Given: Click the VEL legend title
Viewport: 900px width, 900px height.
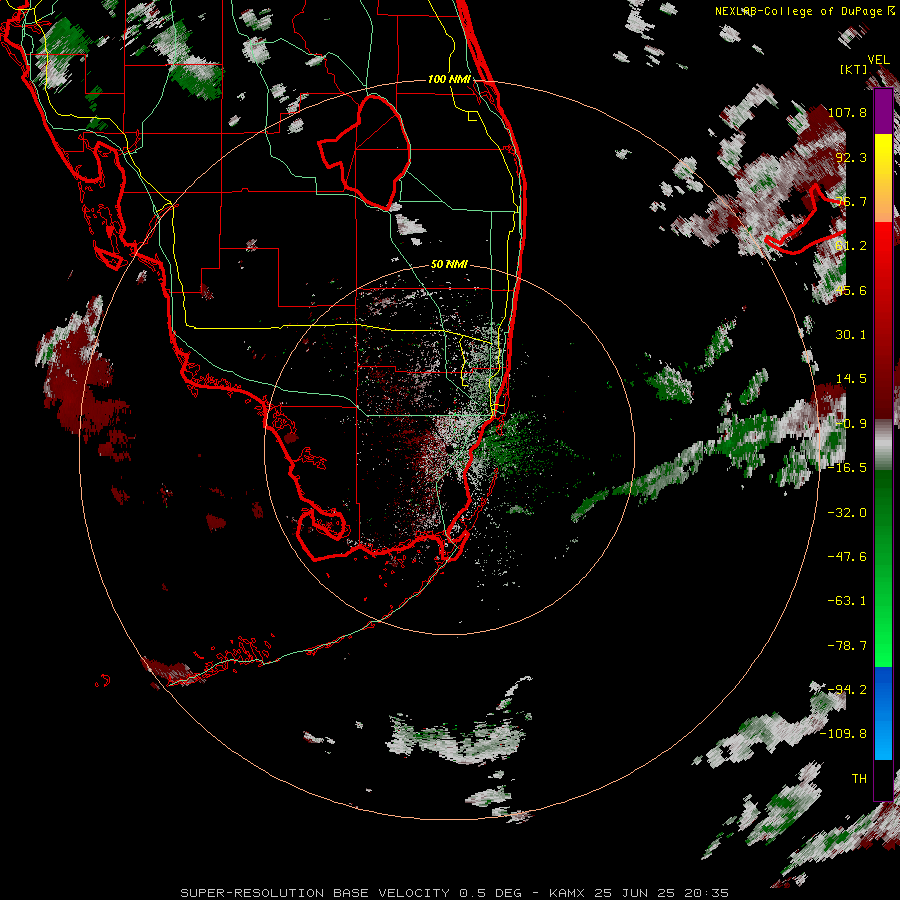Looking at the screenshot, I should click(x=878, y=59).
